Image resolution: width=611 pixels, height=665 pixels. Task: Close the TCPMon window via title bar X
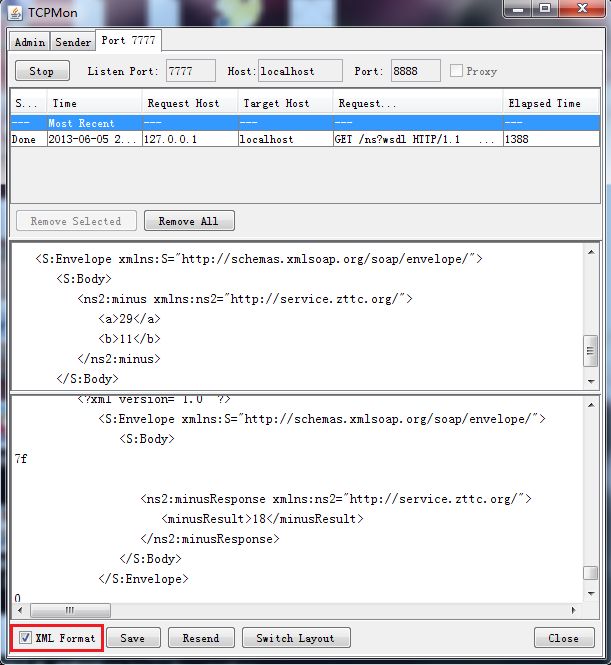[x=582, y=8]
